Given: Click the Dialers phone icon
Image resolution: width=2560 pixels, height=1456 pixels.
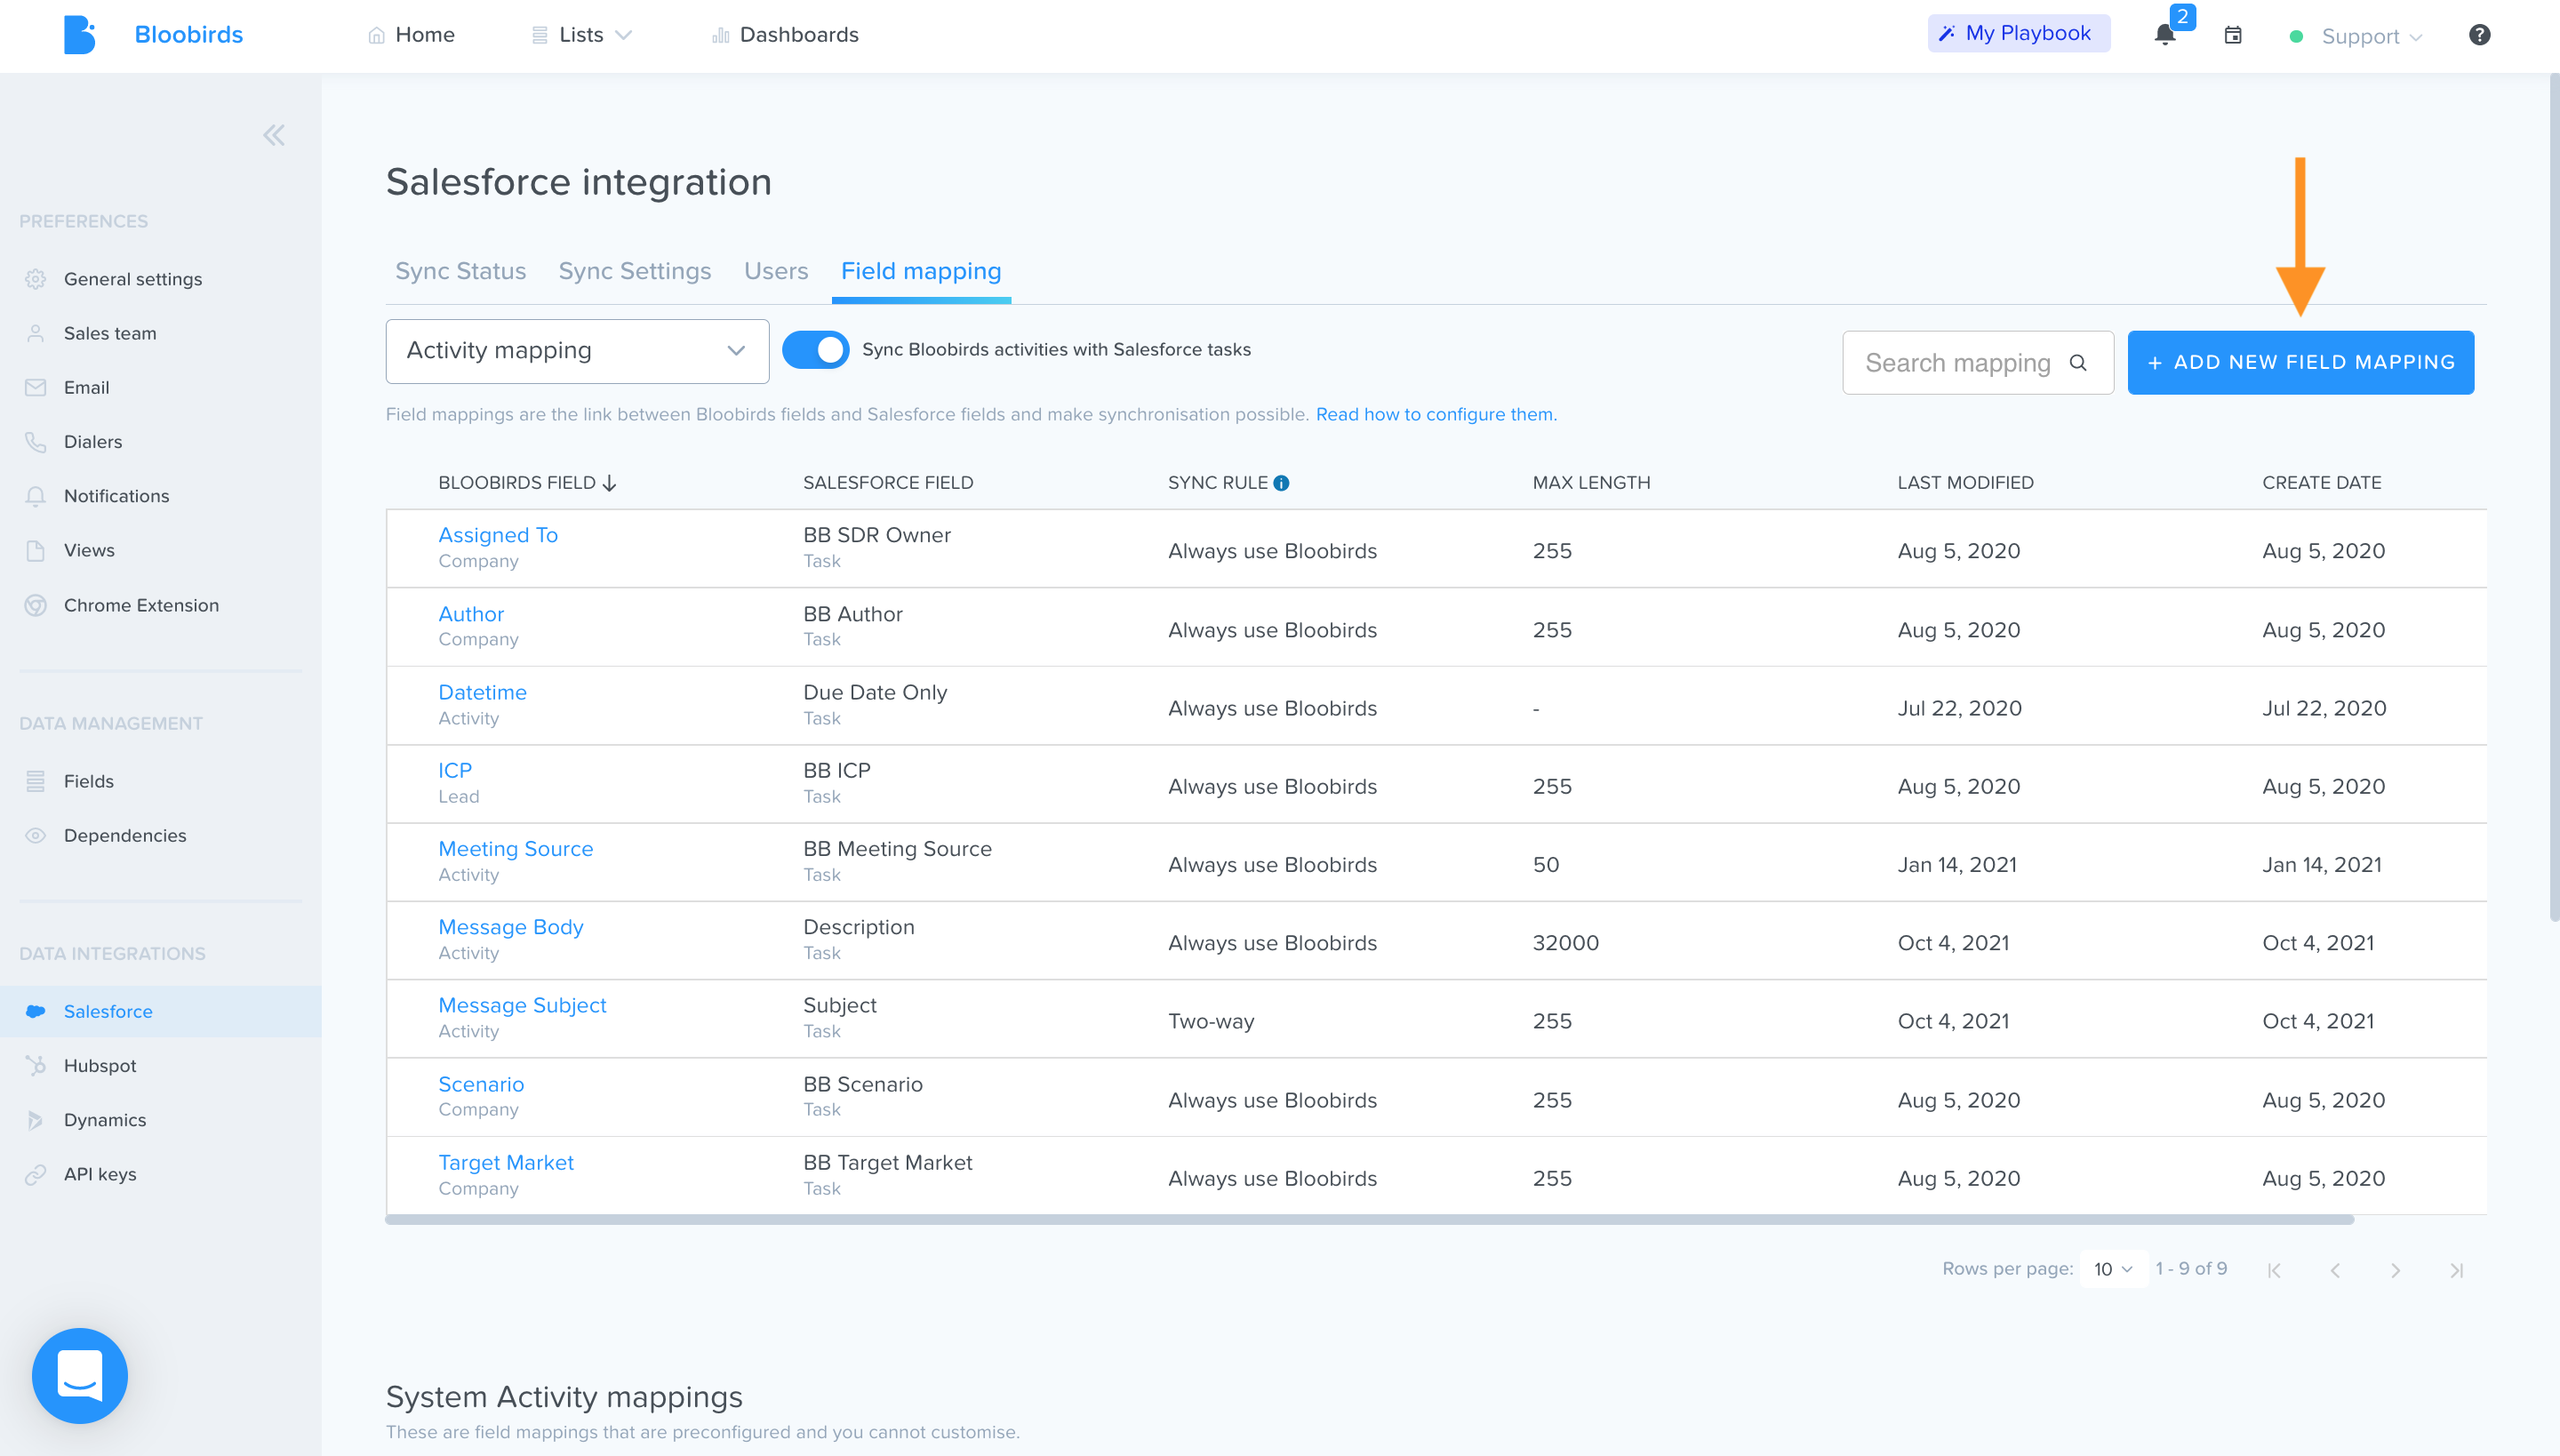Looking at the screenshot, I should [x=36, y=442].
